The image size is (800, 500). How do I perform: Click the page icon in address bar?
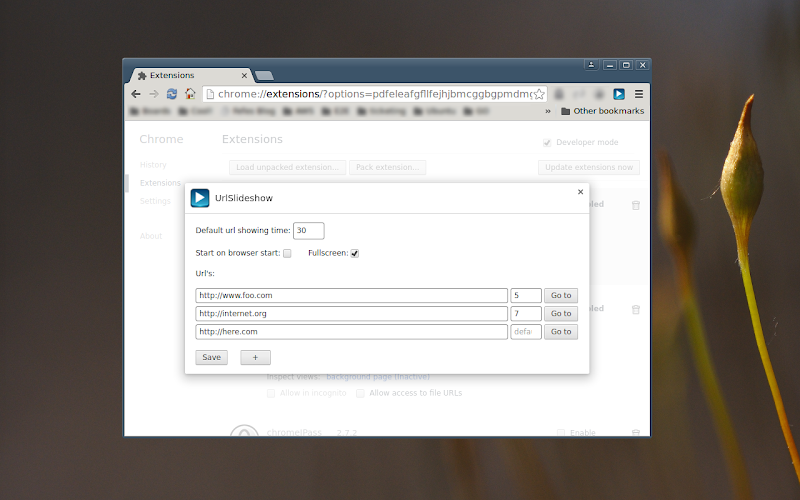(x=209, y=94)
